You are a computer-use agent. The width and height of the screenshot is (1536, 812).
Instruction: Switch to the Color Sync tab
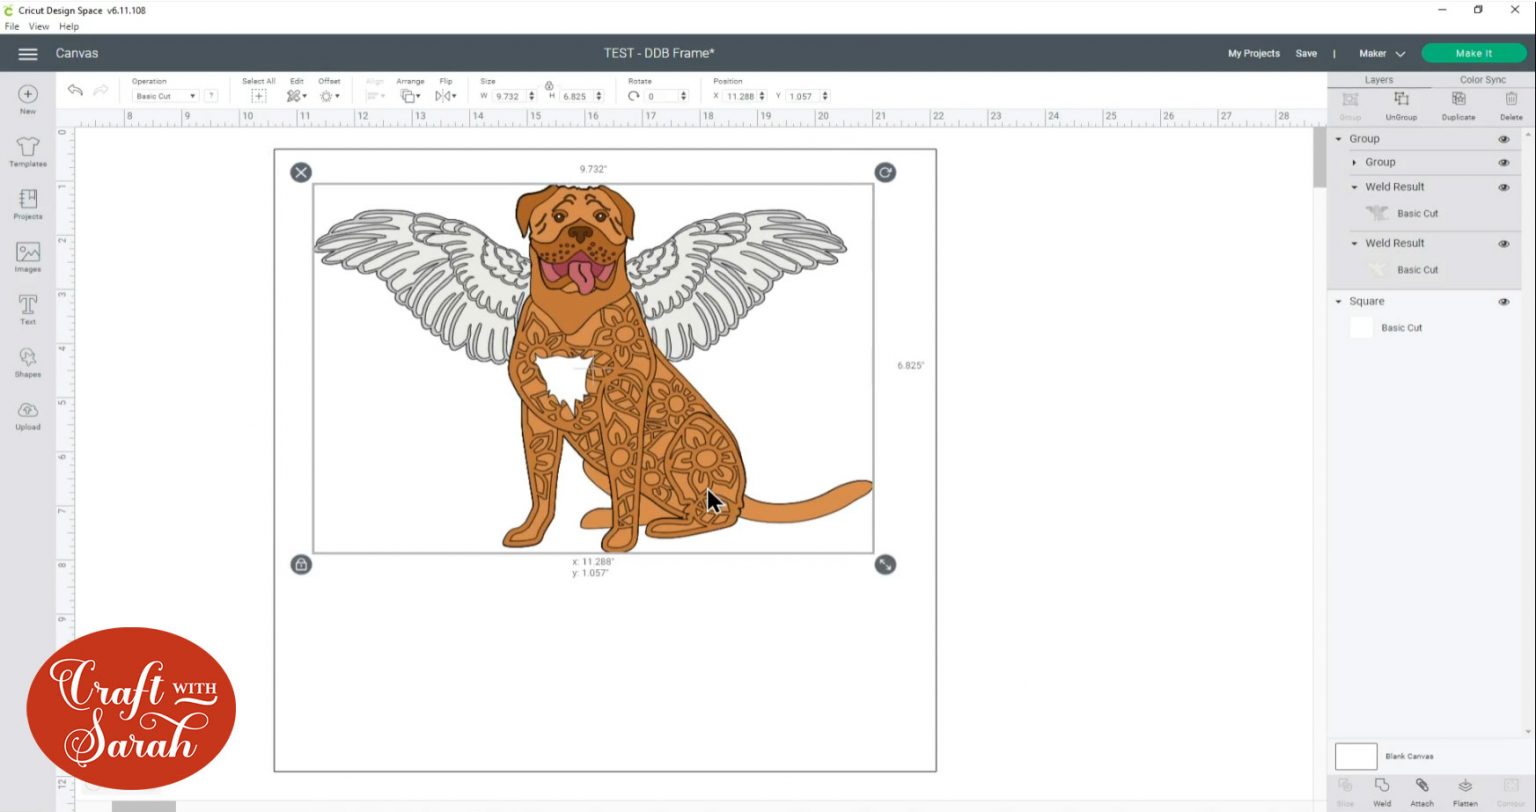(x=1482, y=80)
